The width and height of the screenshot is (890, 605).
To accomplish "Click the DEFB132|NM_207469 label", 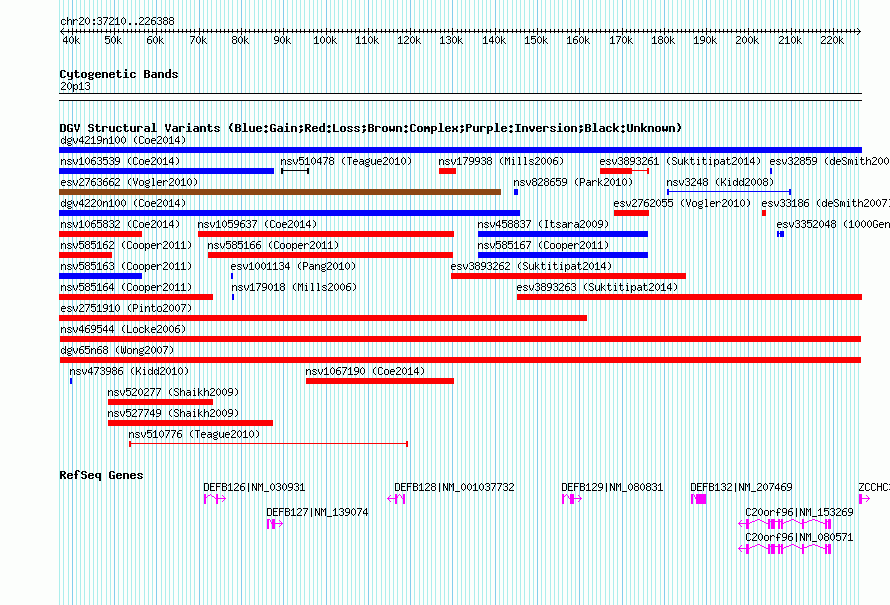I will (x=741, y=488).
